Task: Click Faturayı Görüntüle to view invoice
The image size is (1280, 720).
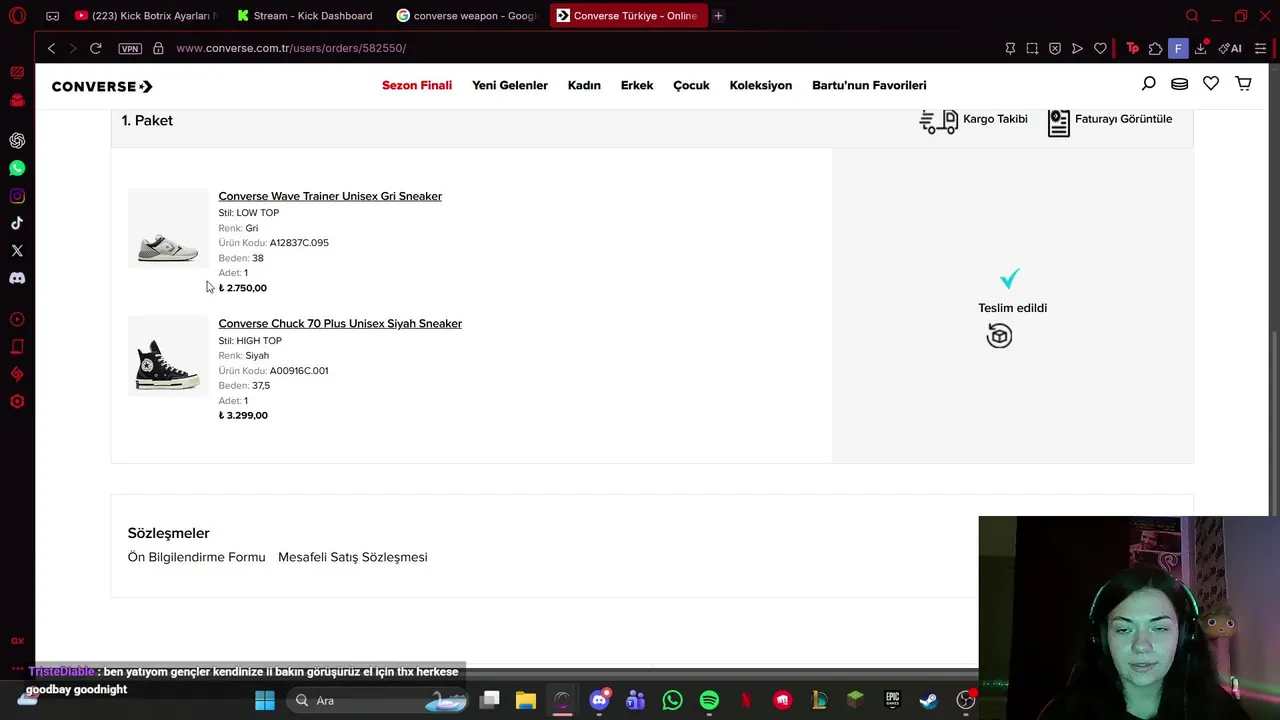Action: (x=1110, y=121)
